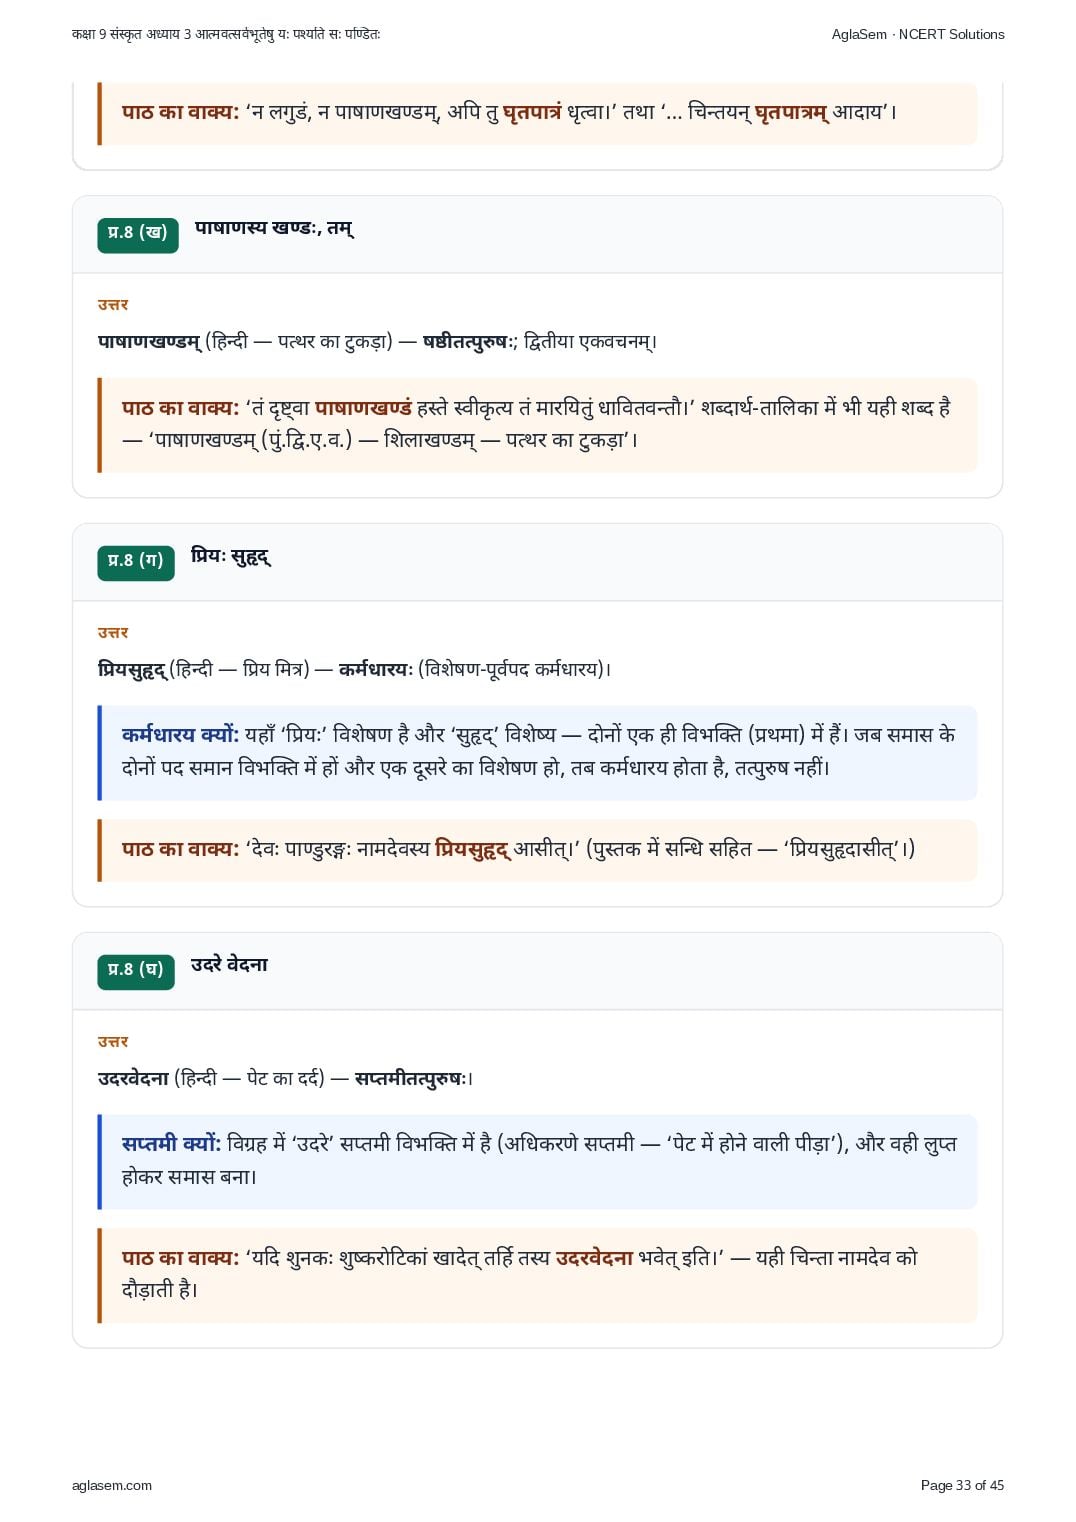This screenshot has width=1076, height=1522.
Task: Click the blue सप्तमी क्यों explanation box
Action: point(537,1161)
